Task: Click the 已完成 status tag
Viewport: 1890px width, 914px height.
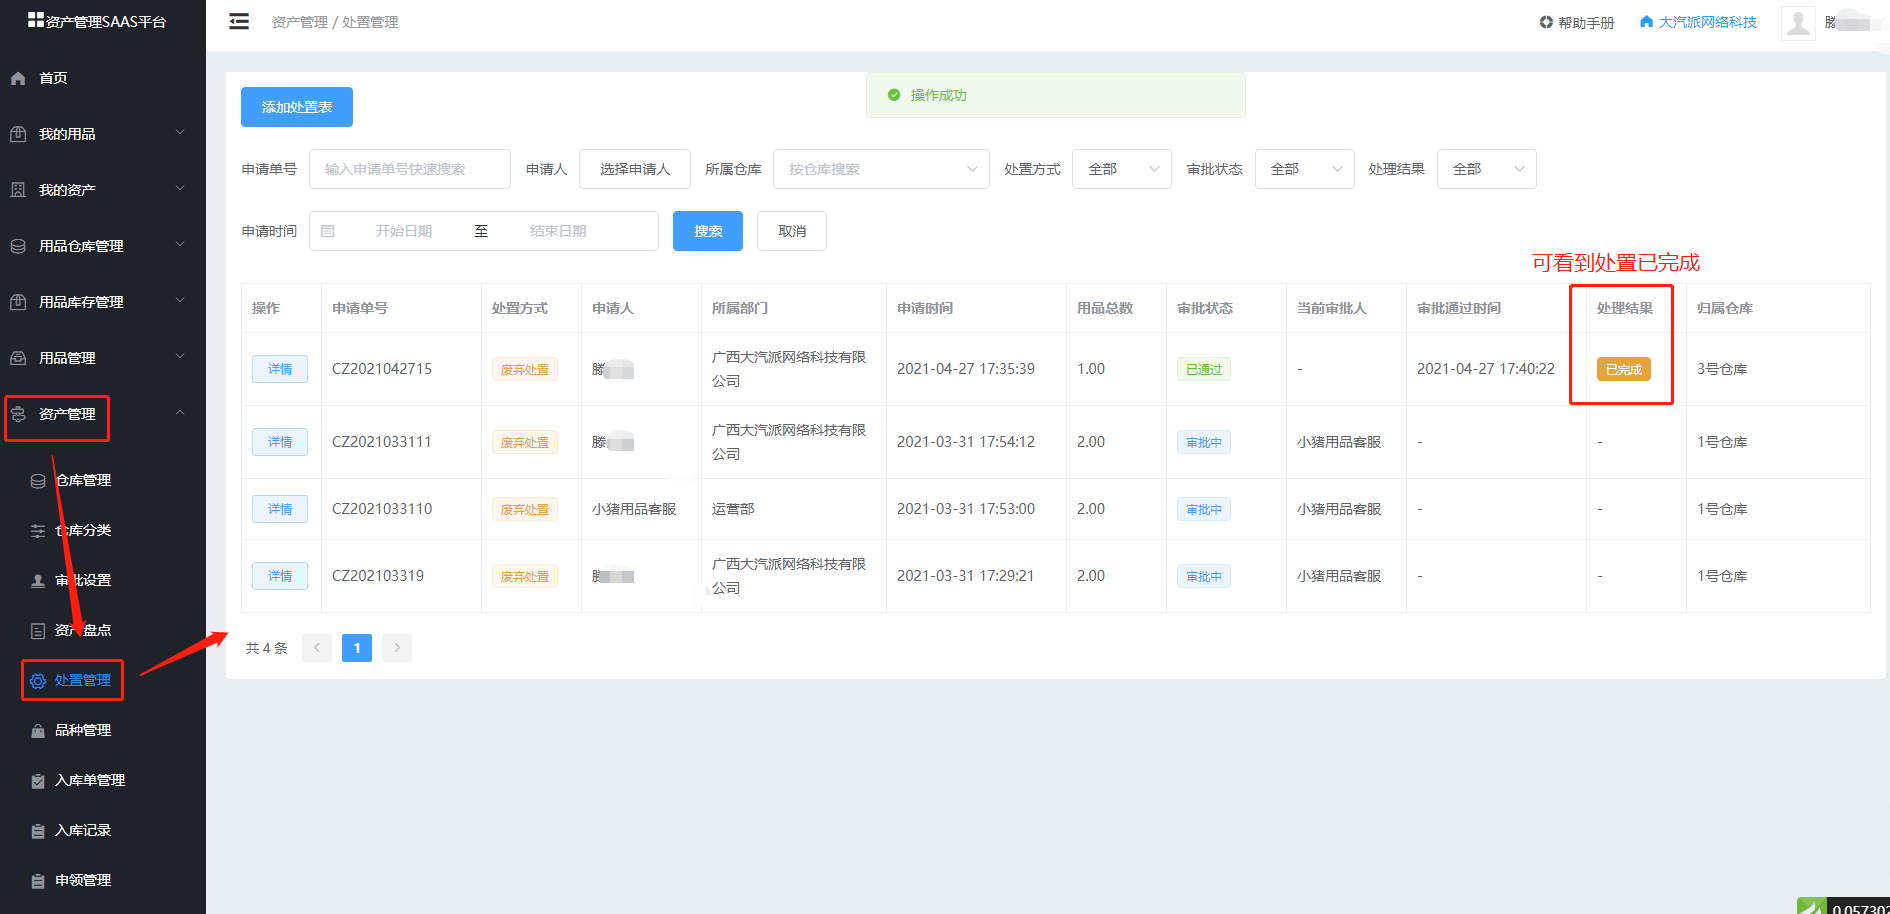Action: click(1624, 369)
